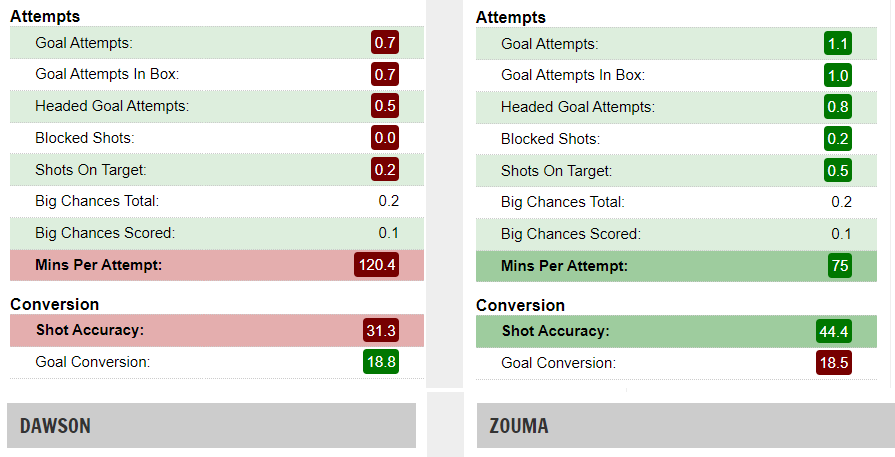Image resolution: width=895 pixels, height=457 pixels.
Task: Click Zouma's red Goal Conversion 18.5 badge
Action: coord(833,363)
